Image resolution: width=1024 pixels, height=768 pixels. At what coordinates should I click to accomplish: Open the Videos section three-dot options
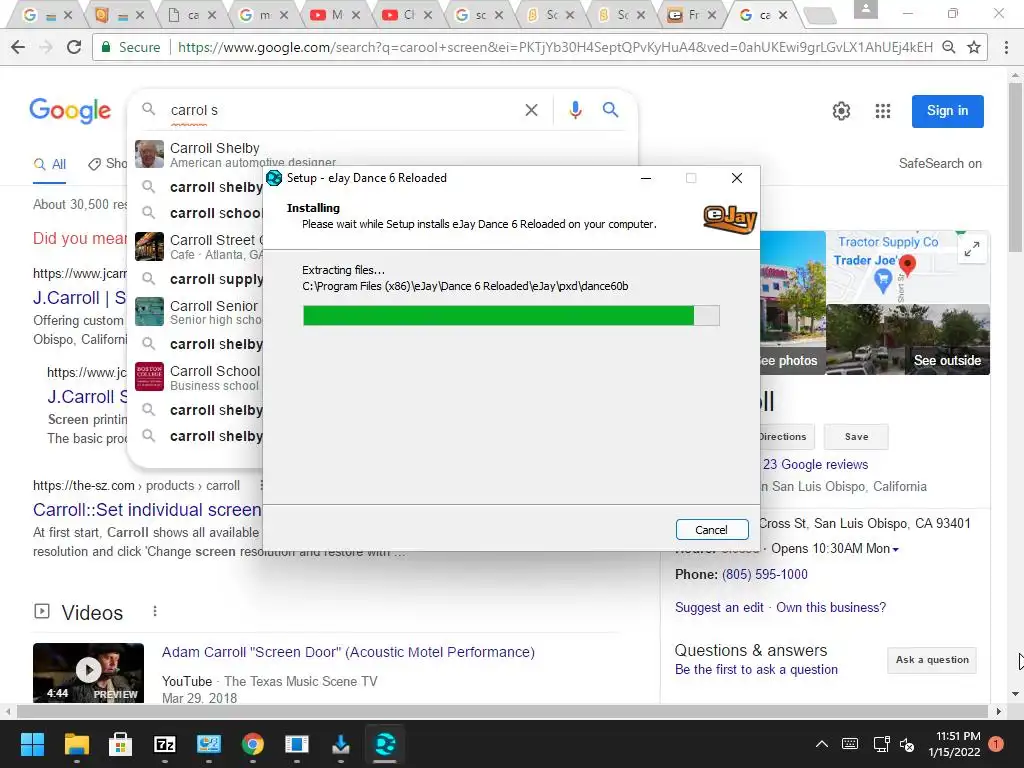(155, 611)
